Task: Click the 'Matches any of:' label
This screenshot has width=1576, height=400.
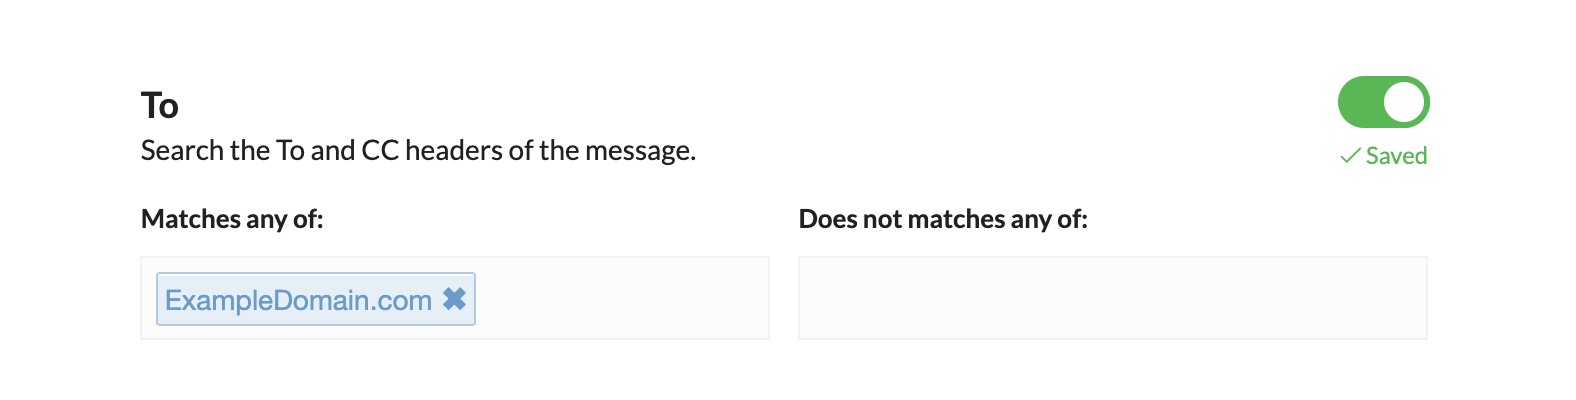Action: (x=232, y=219)
